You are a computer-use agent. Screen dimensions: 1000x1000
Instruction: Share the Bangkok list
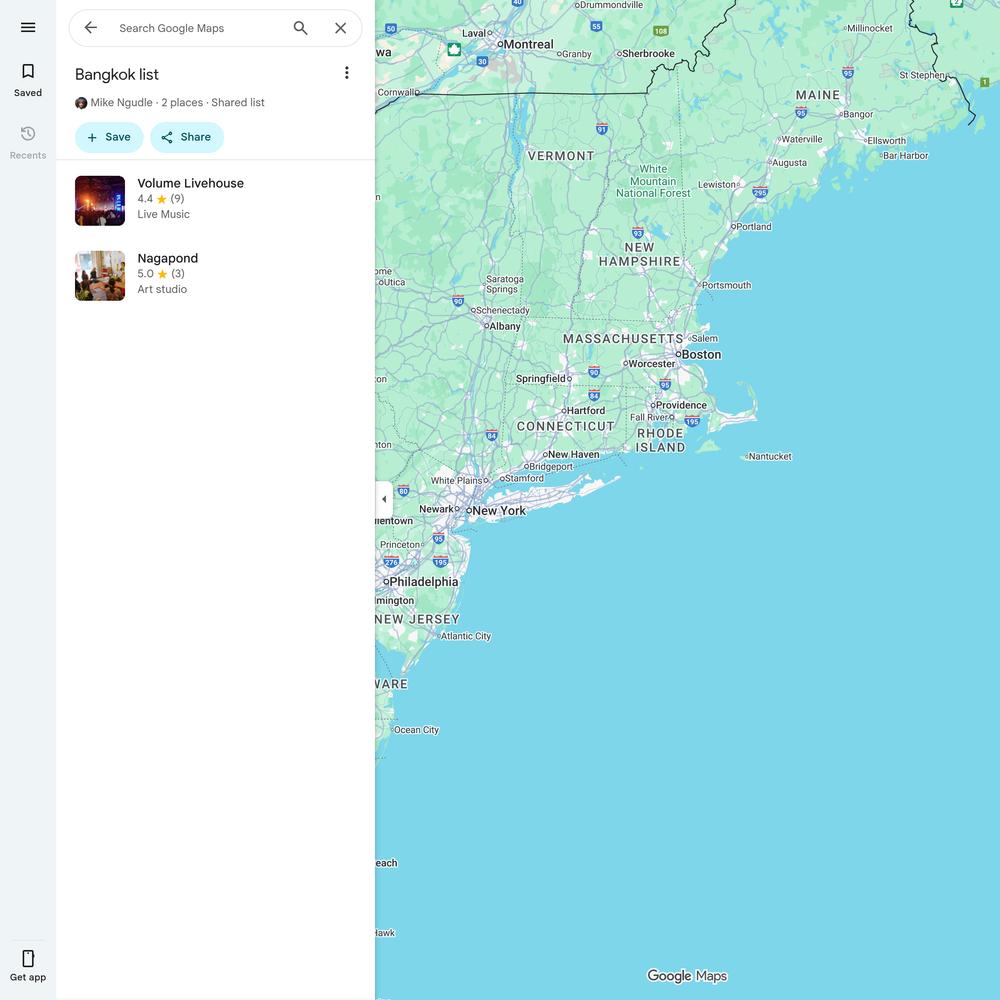(187, 137)
